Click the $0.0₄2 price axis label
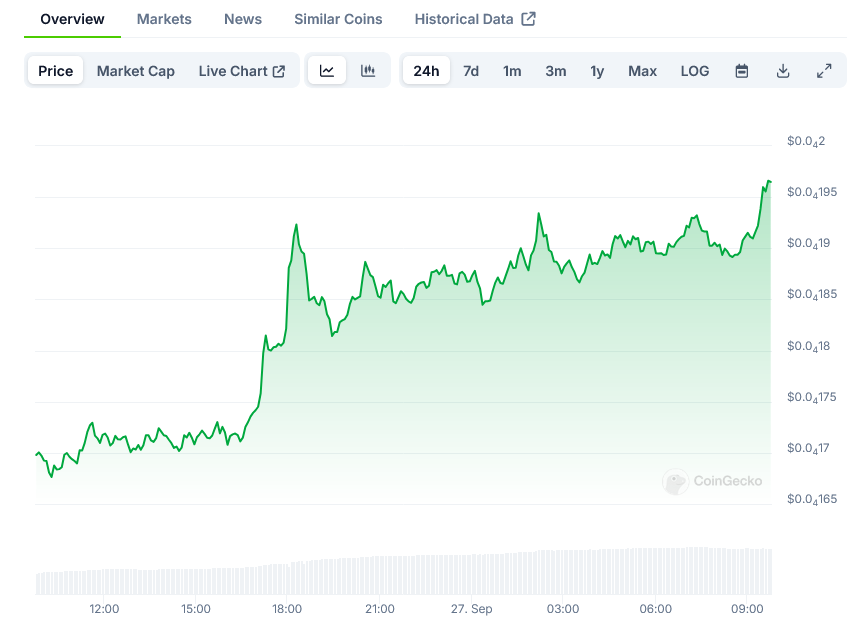The width and height of the screenshot is (847, 636). 806,142
